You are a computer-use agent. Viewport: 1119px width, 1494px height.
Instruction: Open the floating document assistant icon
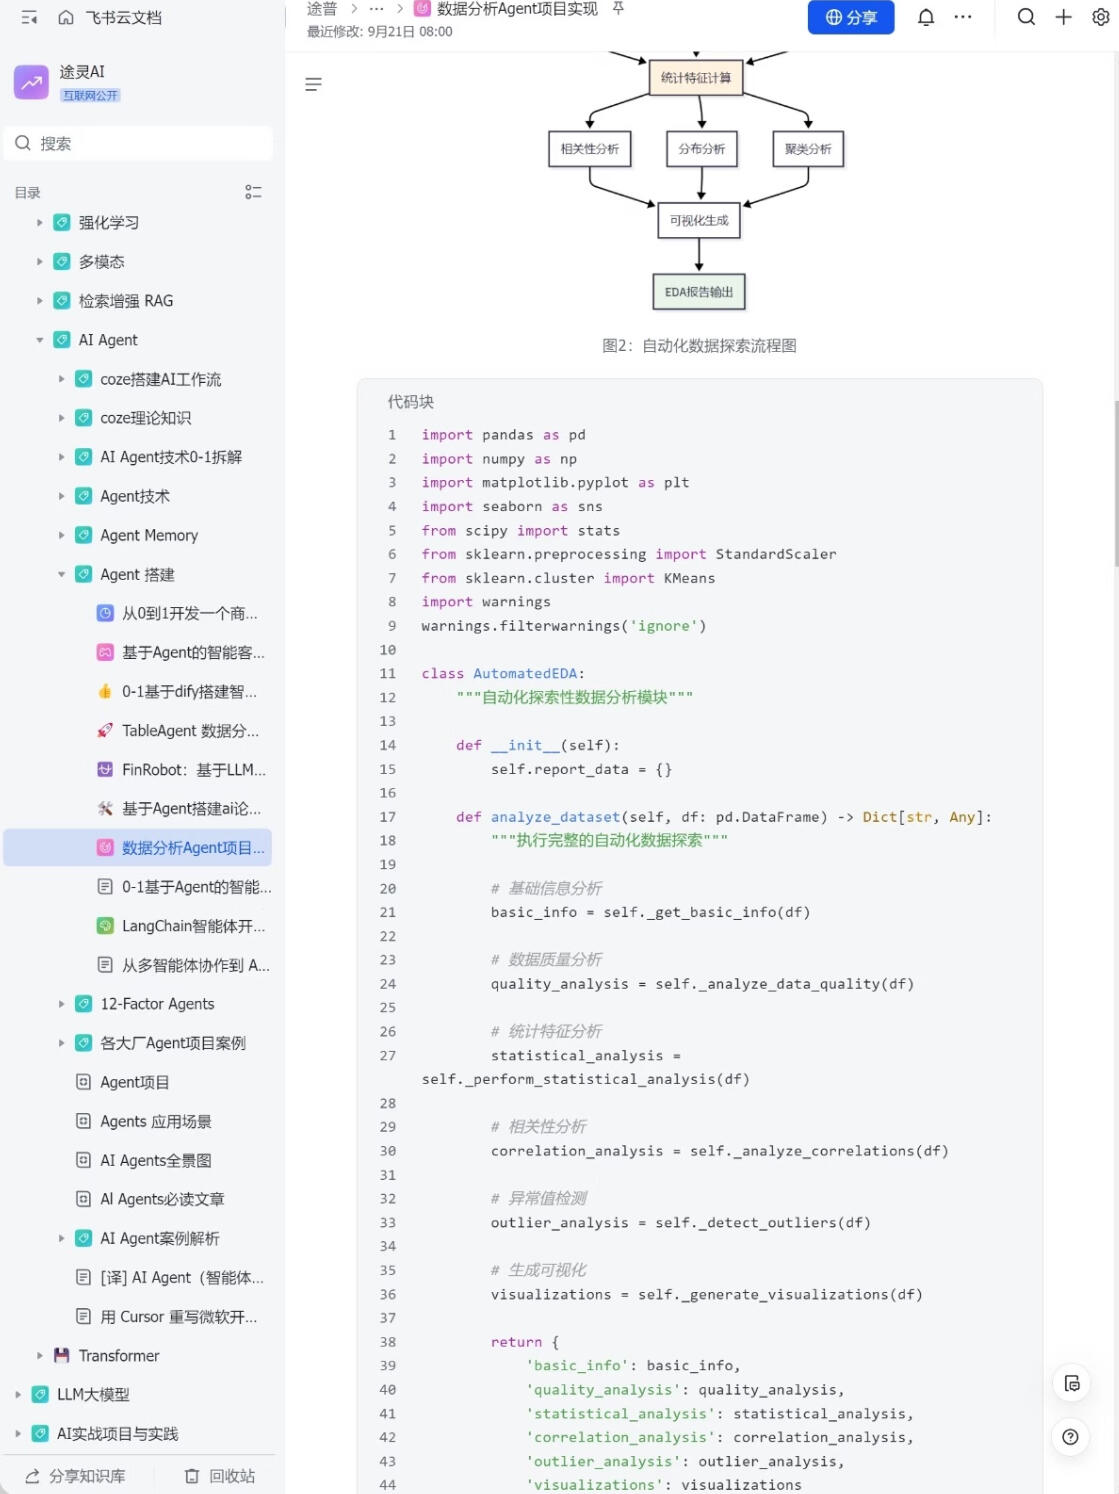[x=1071, y=1383]
